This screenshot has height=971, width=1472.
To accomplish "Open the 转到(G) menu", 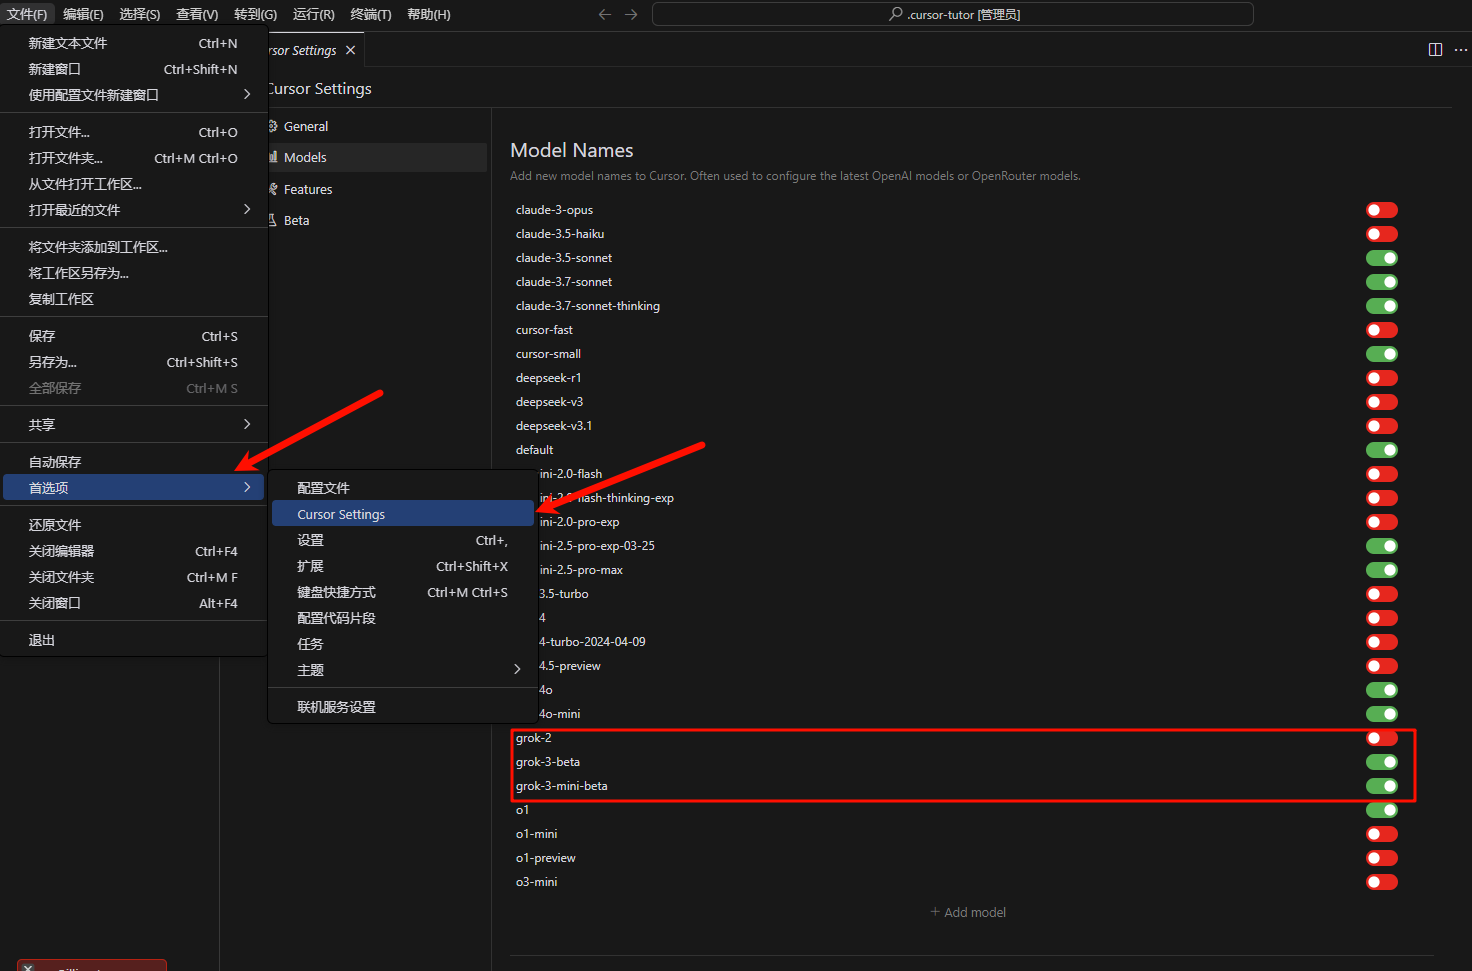I will 255,14.
